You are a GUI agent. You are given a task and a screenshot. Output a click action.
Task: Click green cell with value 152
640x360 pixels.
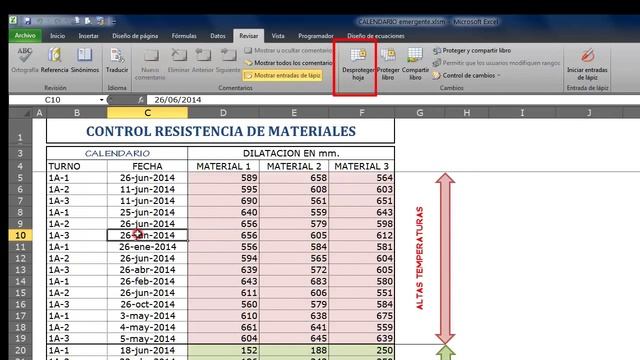[223, 350]
